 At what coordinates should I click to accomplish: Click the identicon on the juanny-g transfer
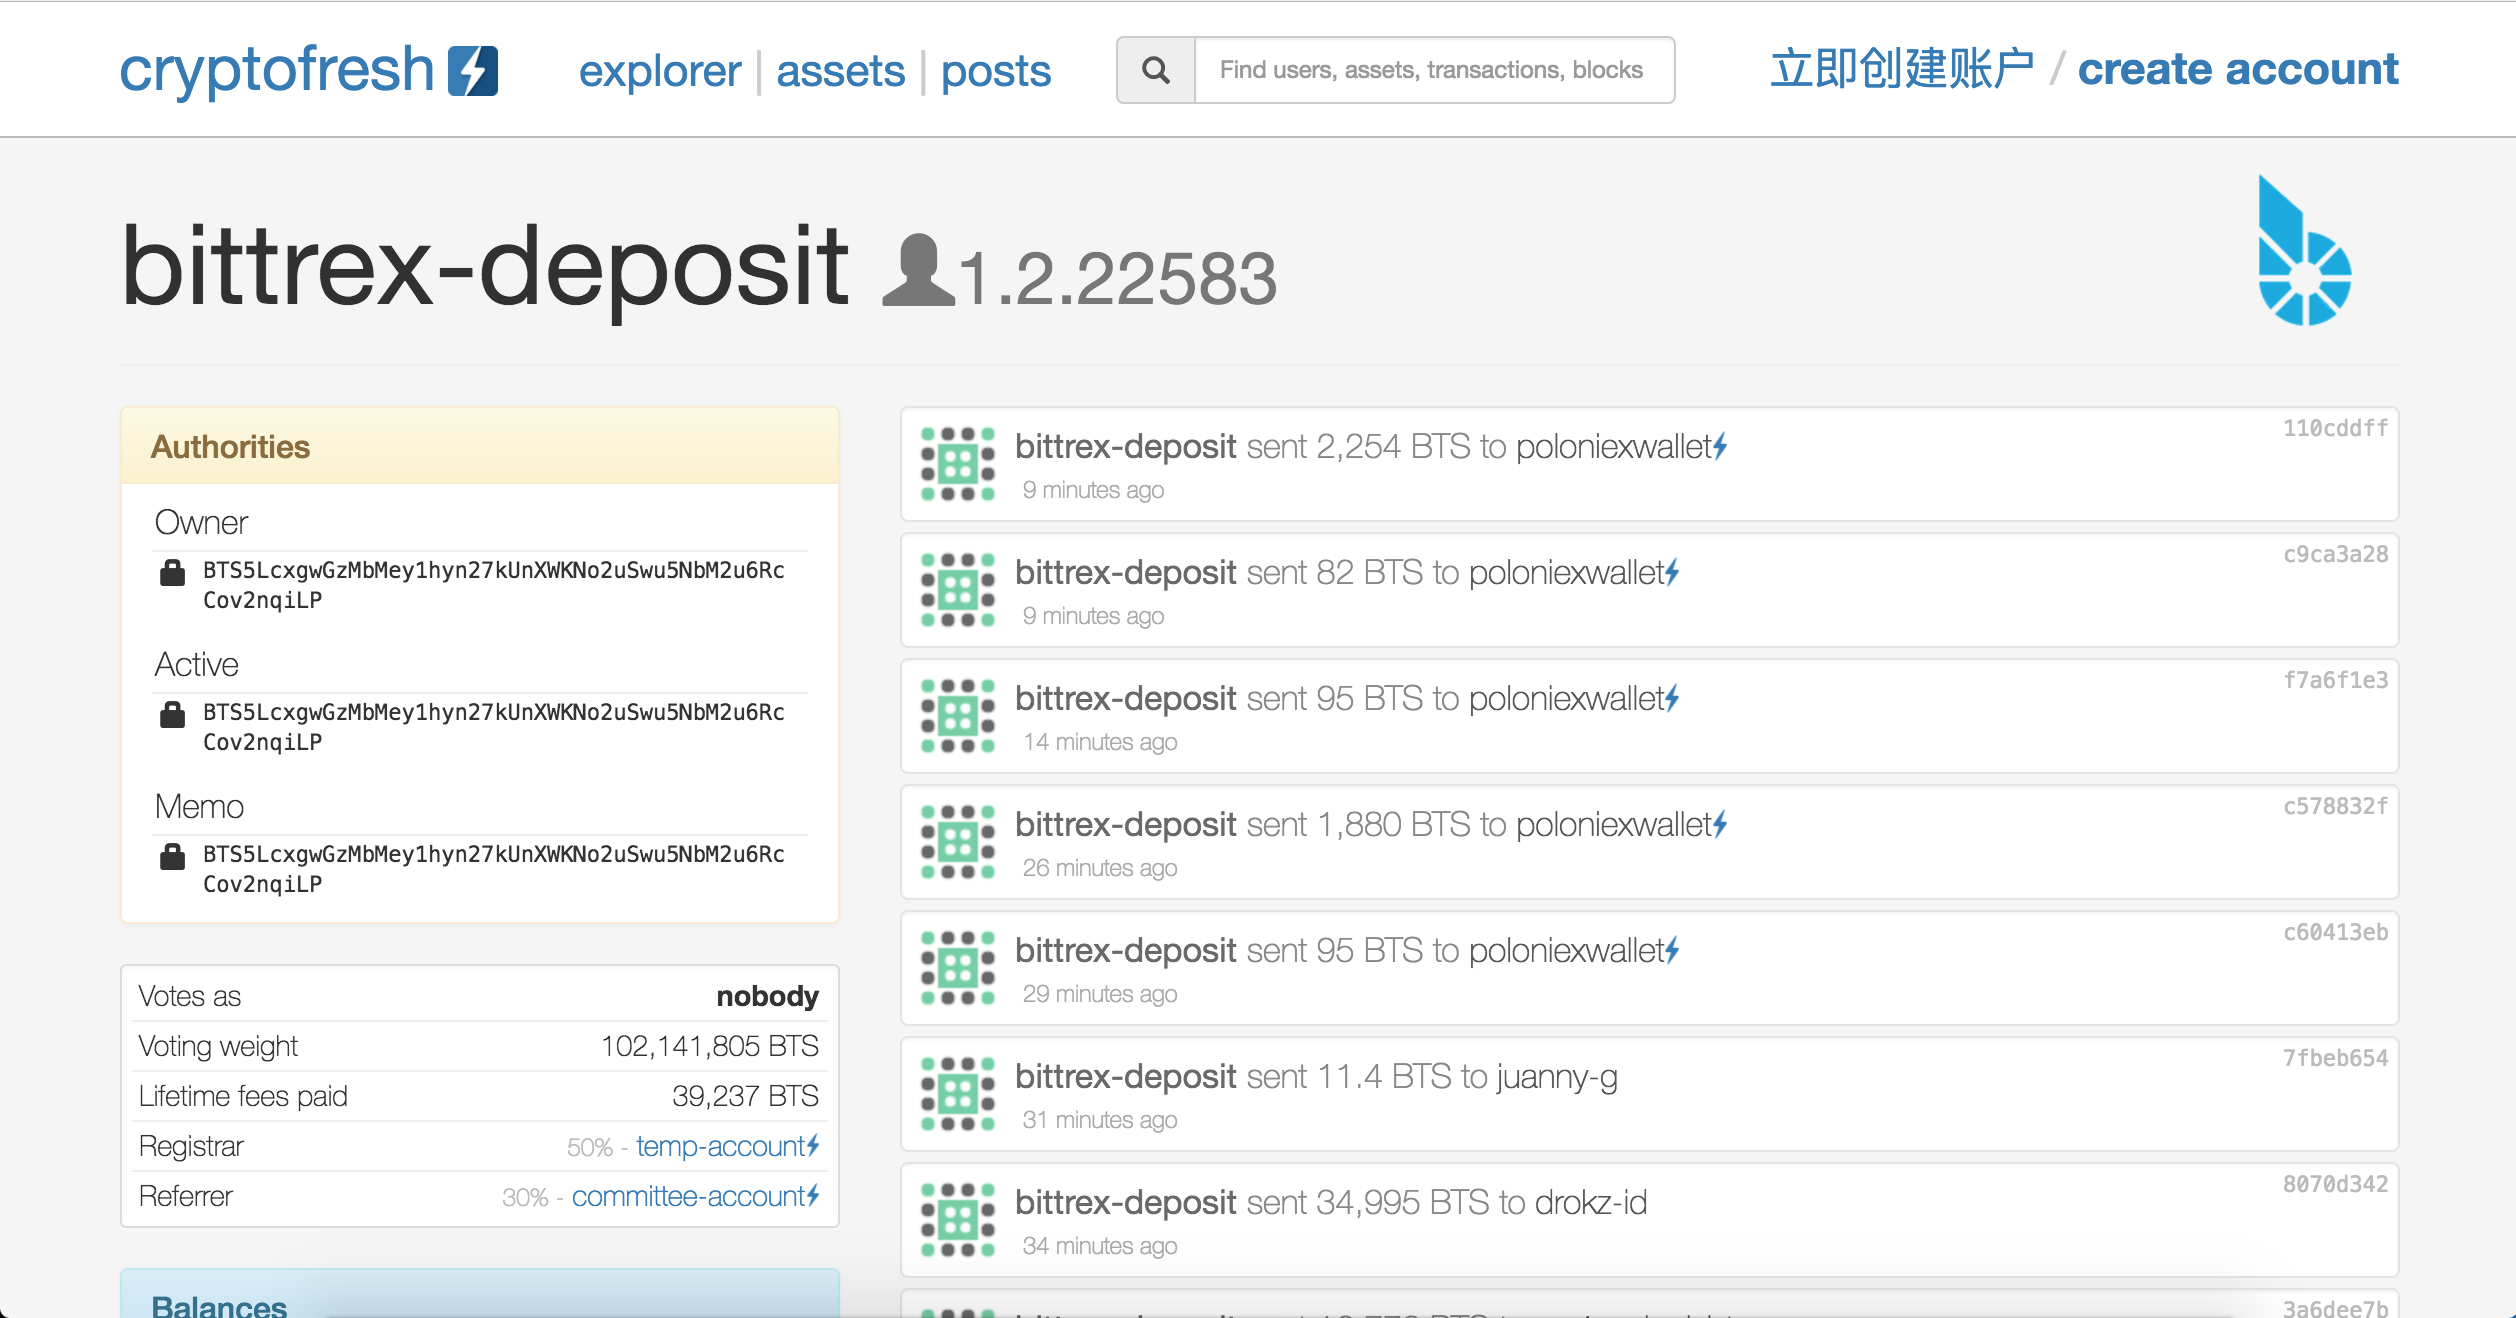[958, 1094]
